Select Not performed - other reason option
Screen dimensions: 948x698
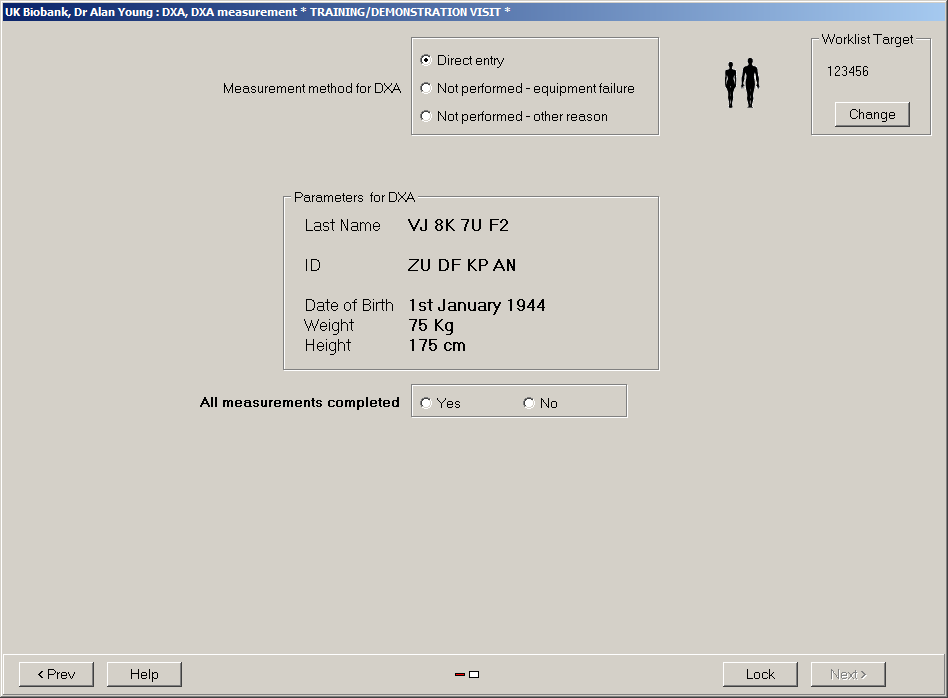(427, 117)
